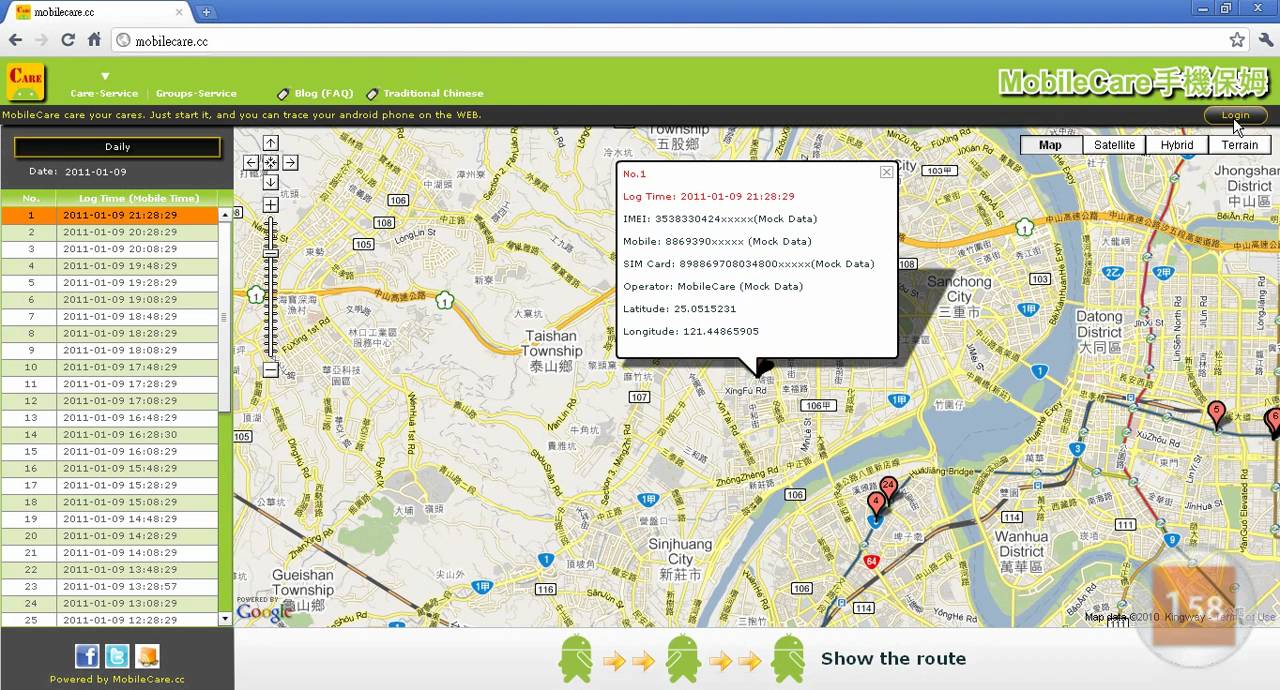Click the Daily button
1280x690 pixels.
click(117, 147)
